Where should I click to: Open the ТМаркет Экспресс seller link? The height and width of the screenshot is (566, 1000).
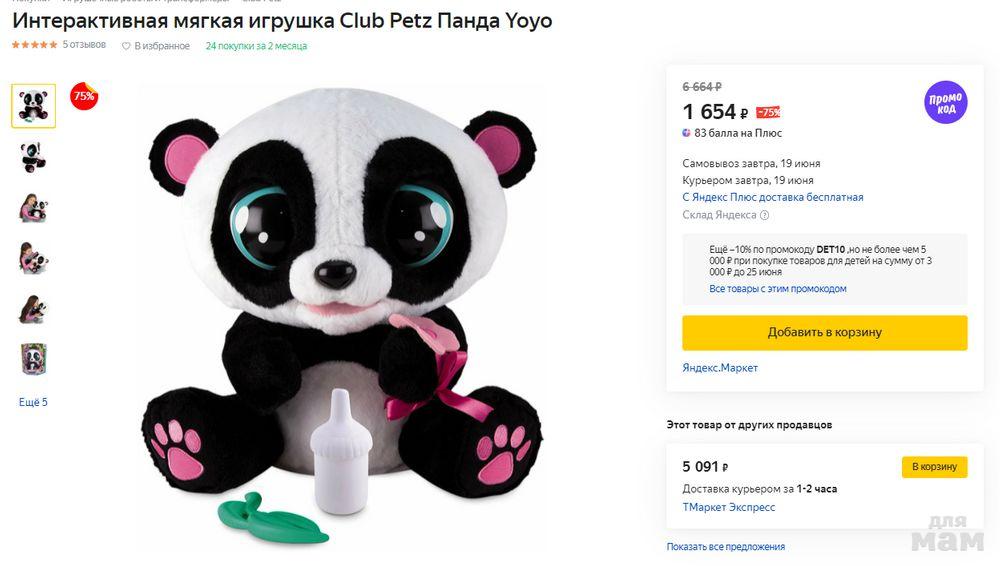point(728,507)
